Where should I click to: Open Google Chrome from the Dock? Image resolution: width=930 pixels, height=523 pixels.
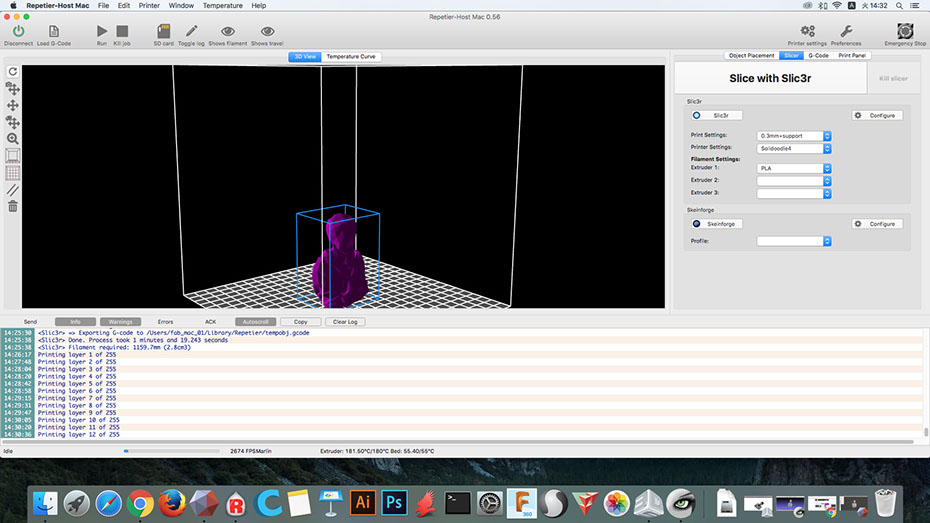coord(140,503)
